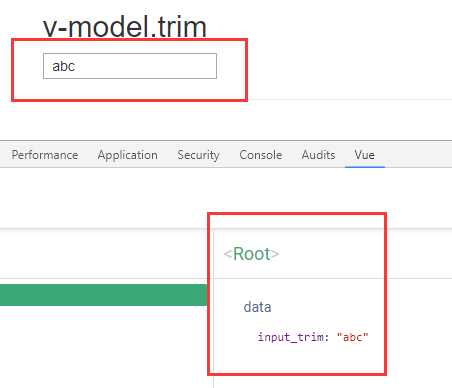
Task: Switch to the Performance tab
Action: [x=45, y=155]
